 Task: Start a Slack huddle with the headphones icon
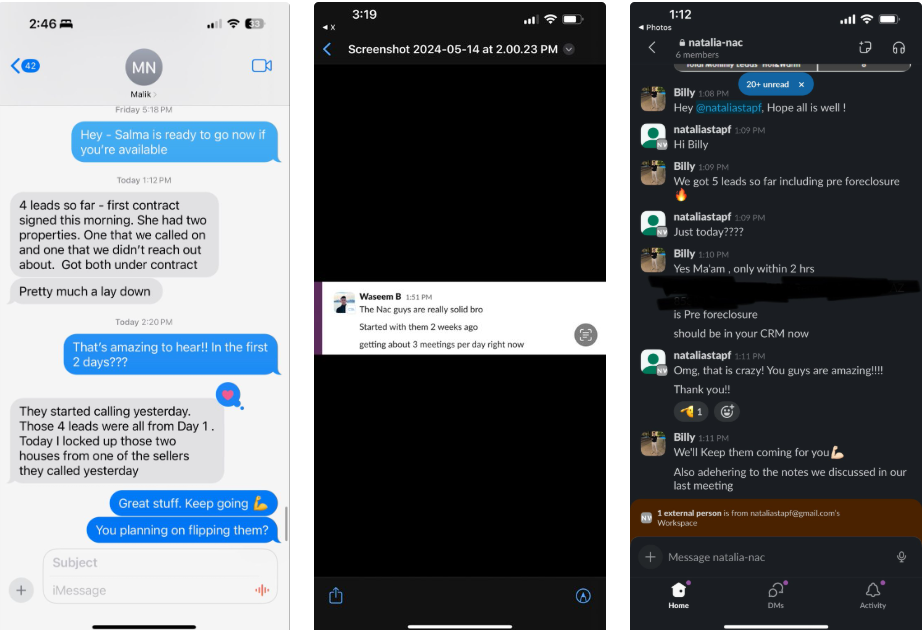point(898,48)
